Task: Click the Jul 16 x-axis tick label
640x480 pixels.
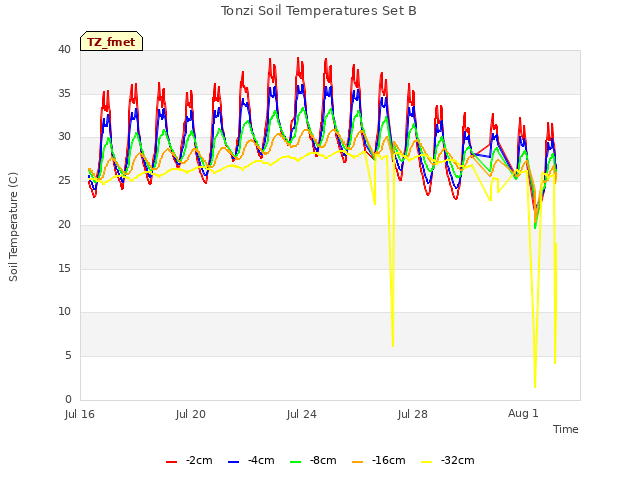Action: [x=80, y=414]
